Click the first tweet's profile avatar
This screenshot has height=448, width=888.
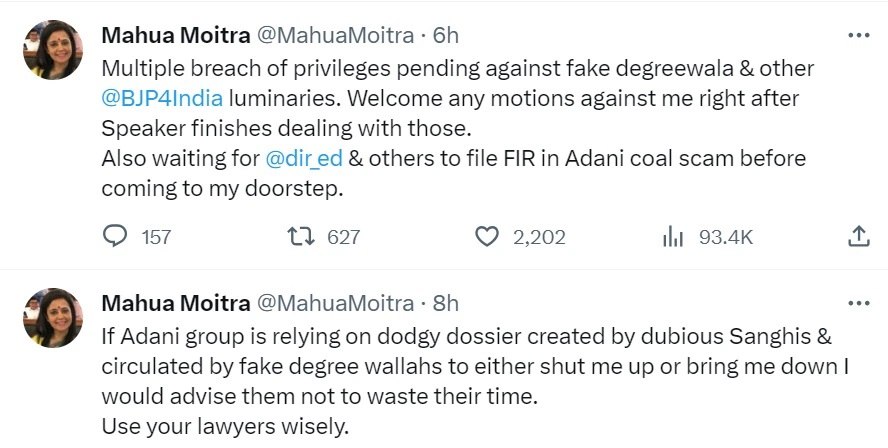pyautogui.click(x=53, y=49)
